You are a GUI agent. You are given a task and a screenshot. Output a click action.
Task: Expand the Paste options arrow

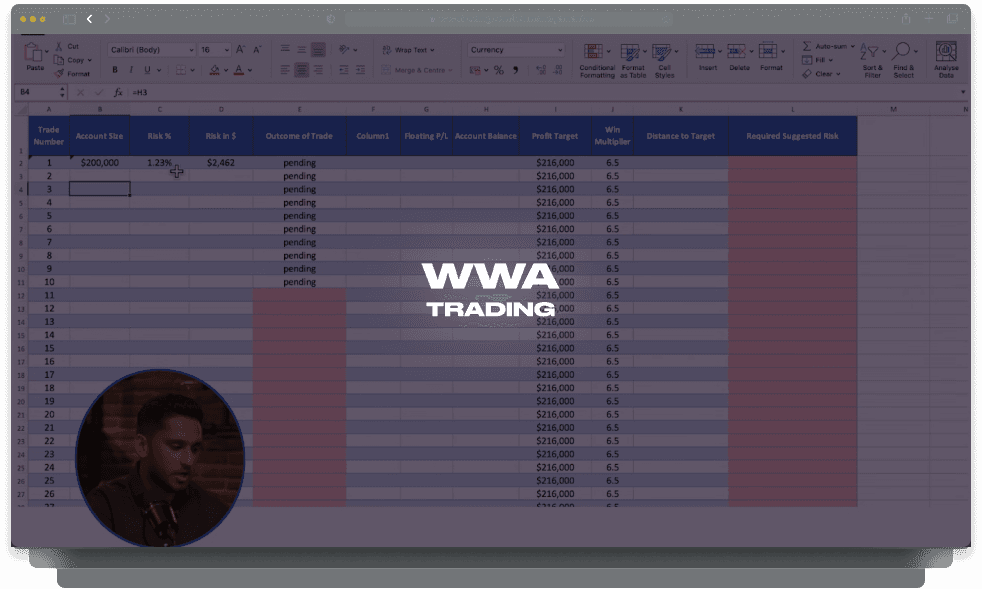(46, 51)
